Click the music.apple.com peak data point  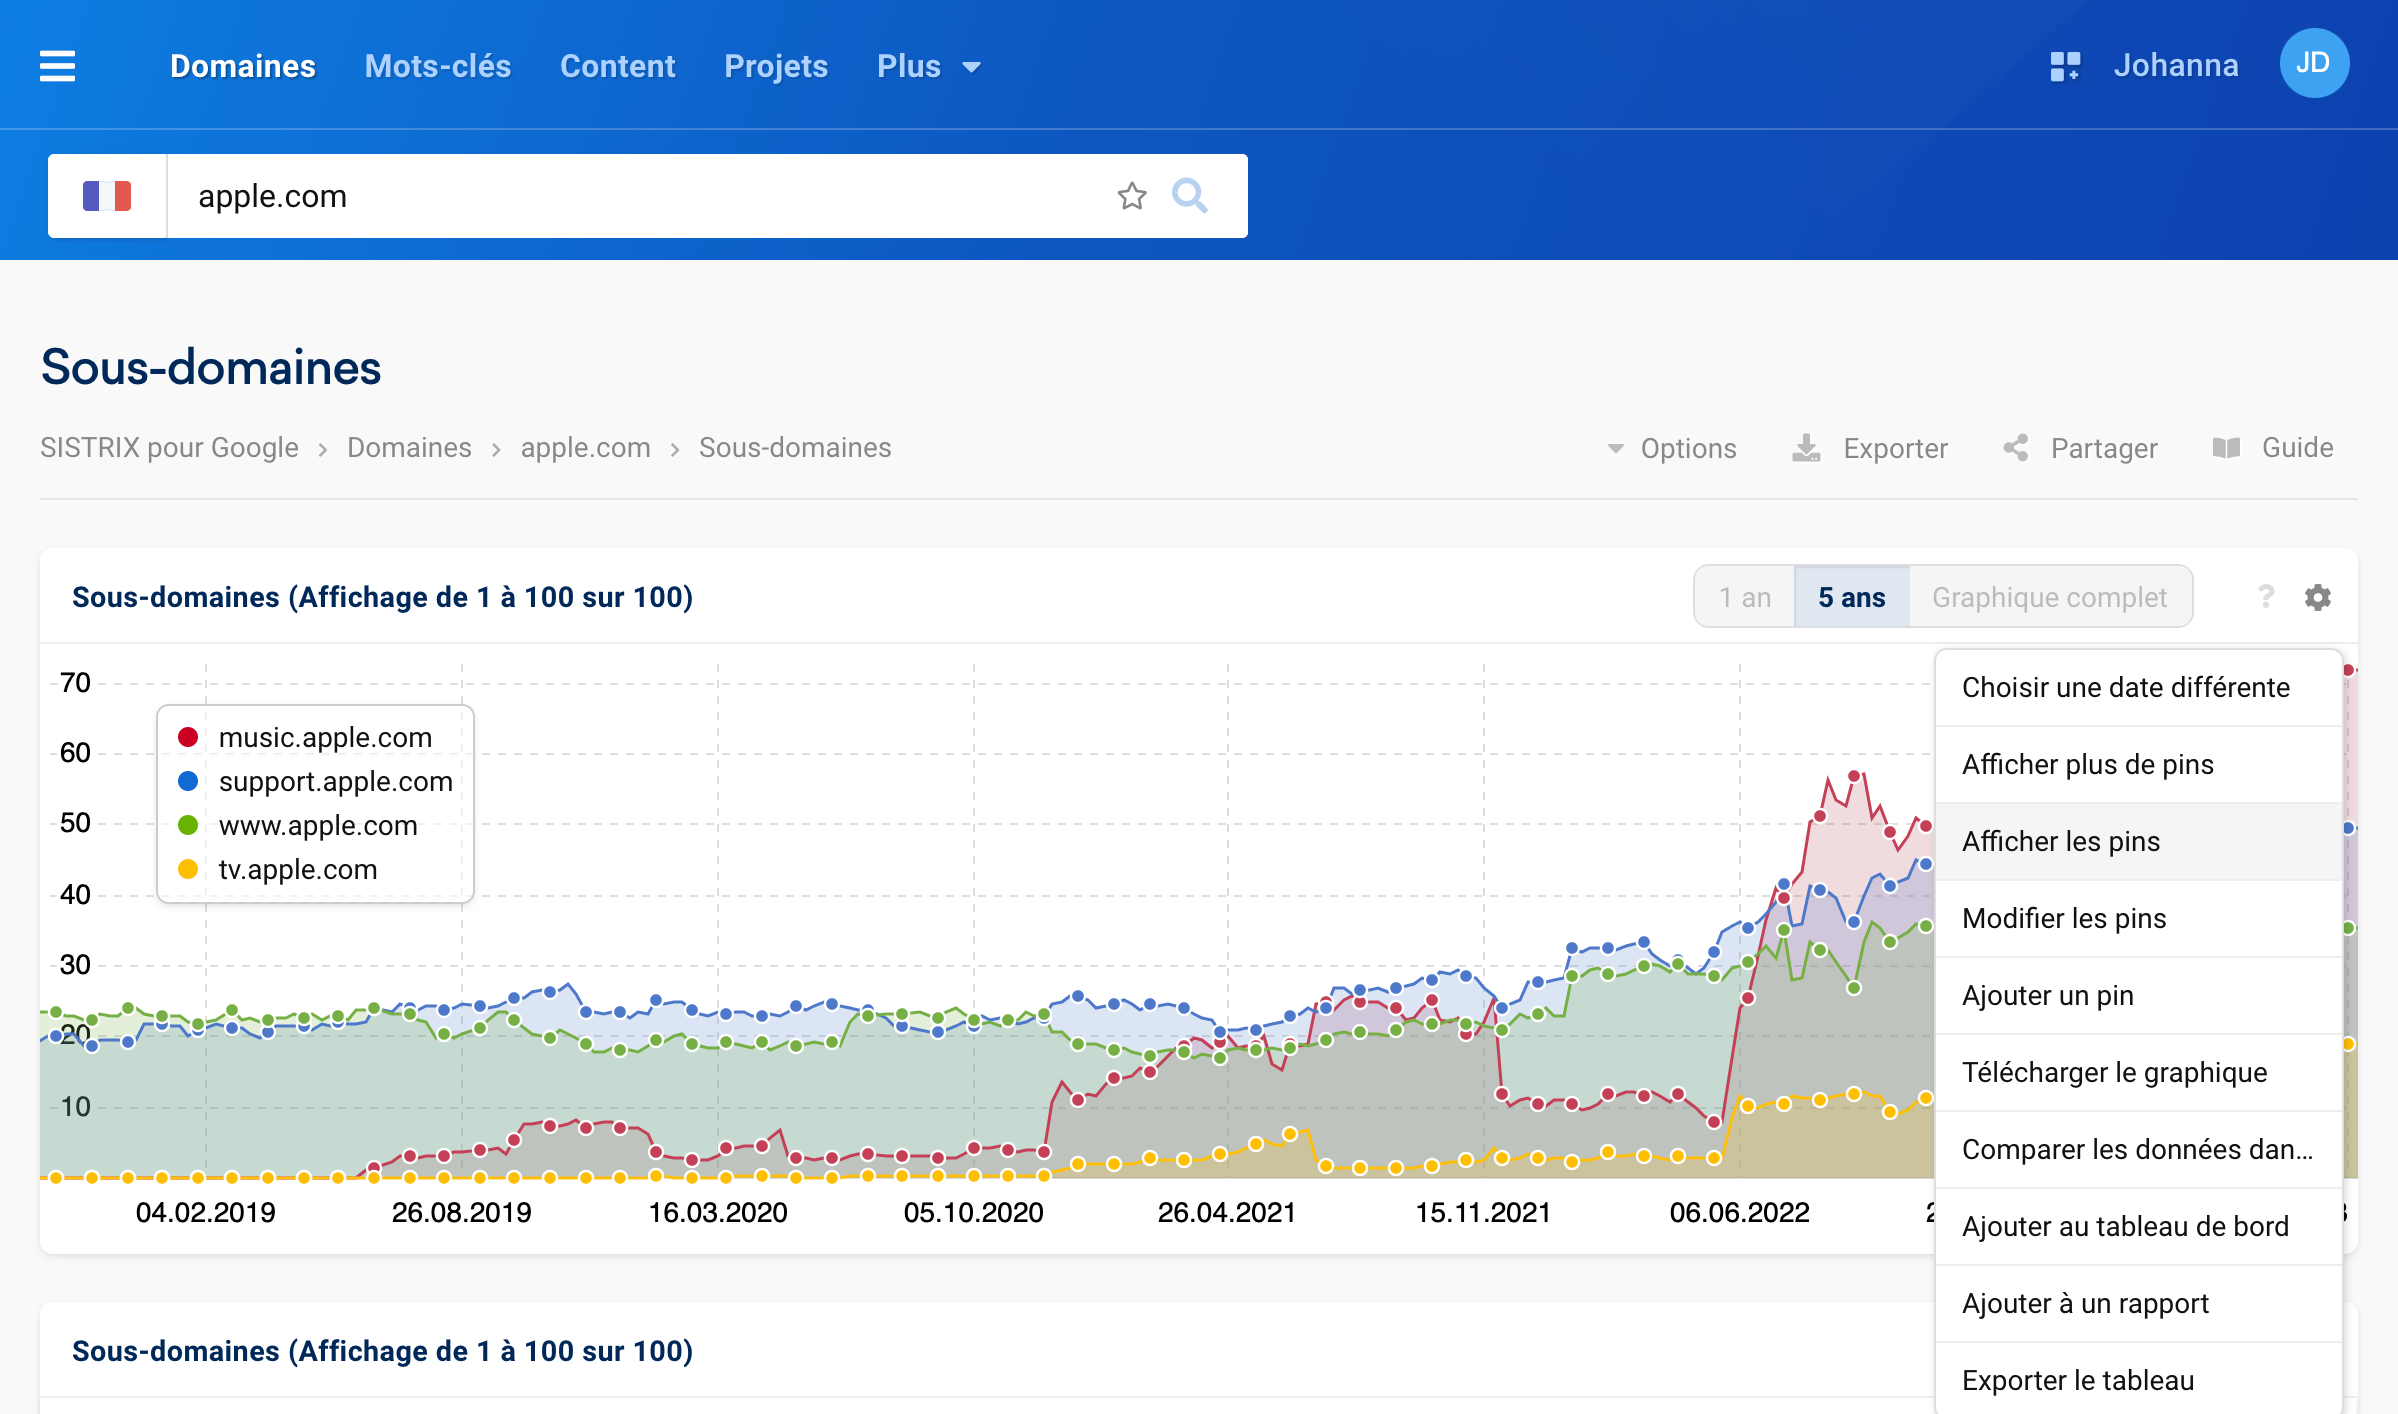tap(1854, 776)
